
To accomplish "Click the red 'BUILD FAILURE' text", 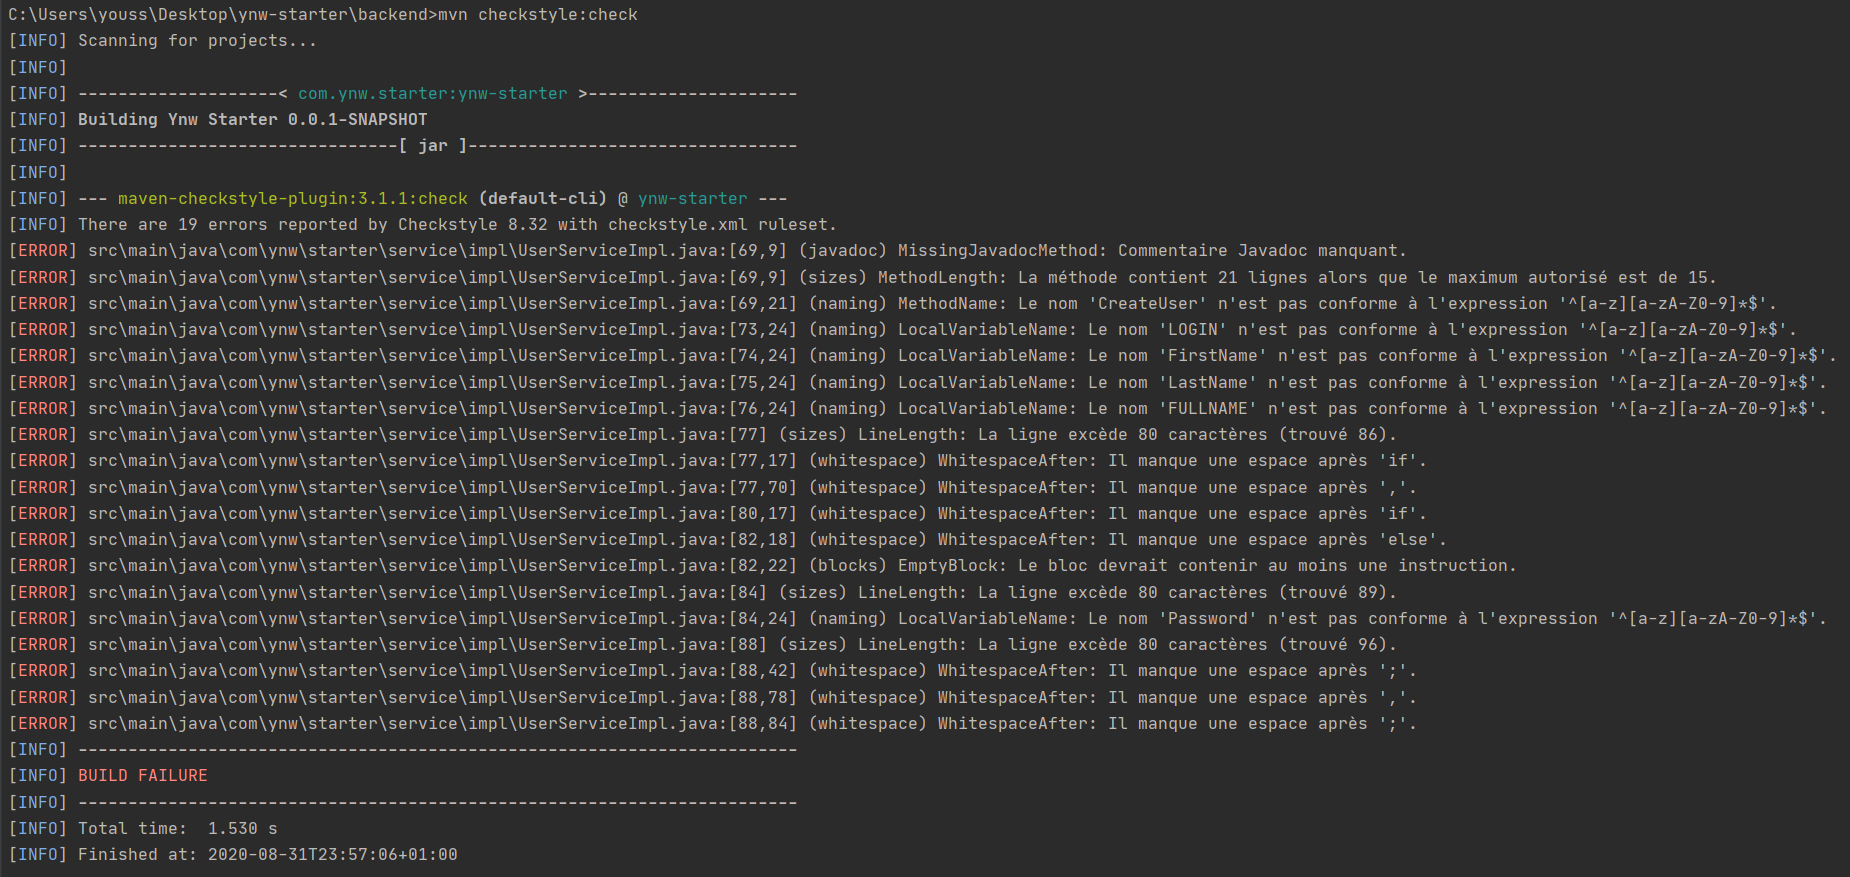I will [x=143, y=776].
